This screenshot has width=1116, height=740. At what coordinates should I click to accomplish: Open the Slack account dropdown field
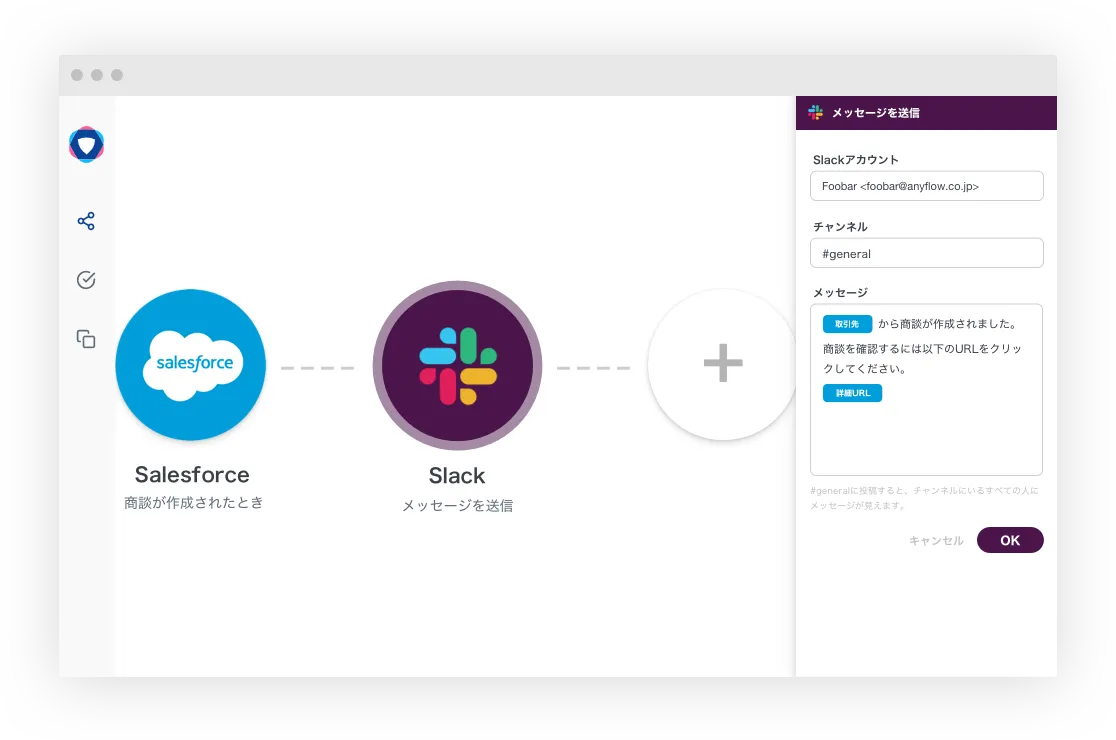pyautogui.click(x=926, y=186)
